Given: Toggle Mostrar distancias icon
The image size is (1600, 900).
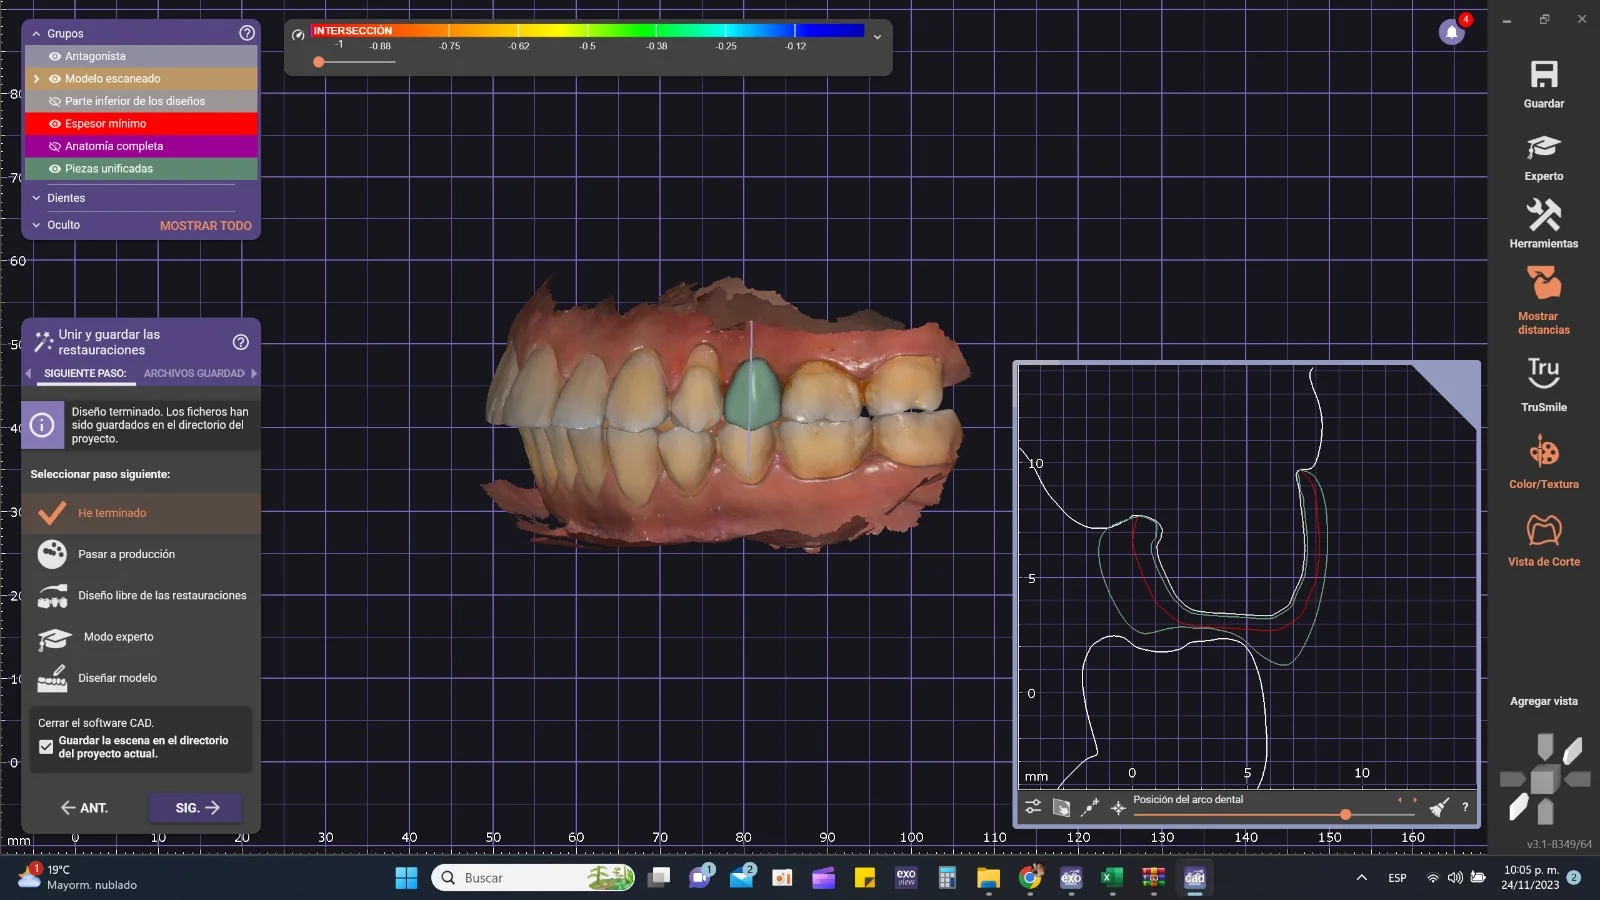Looking at the screenshot, I should (x=1543, y=285).
